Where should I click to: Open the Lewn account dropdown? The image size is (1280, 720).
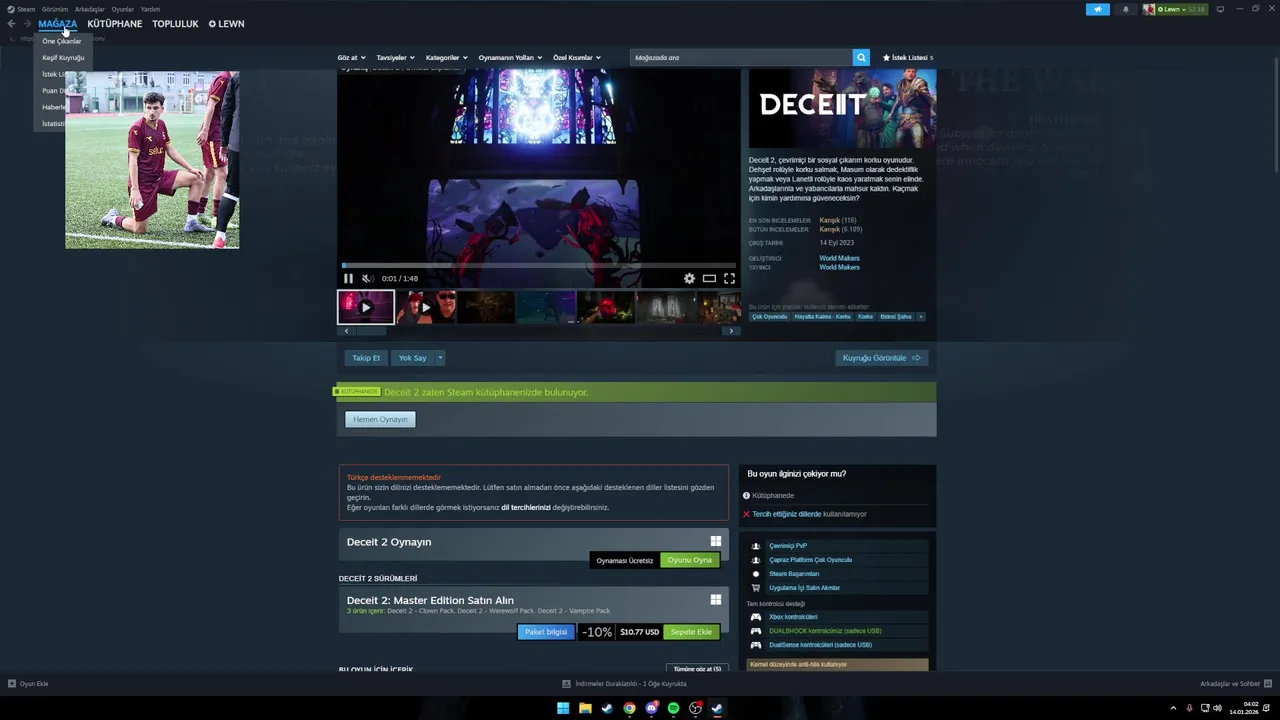1175,9
